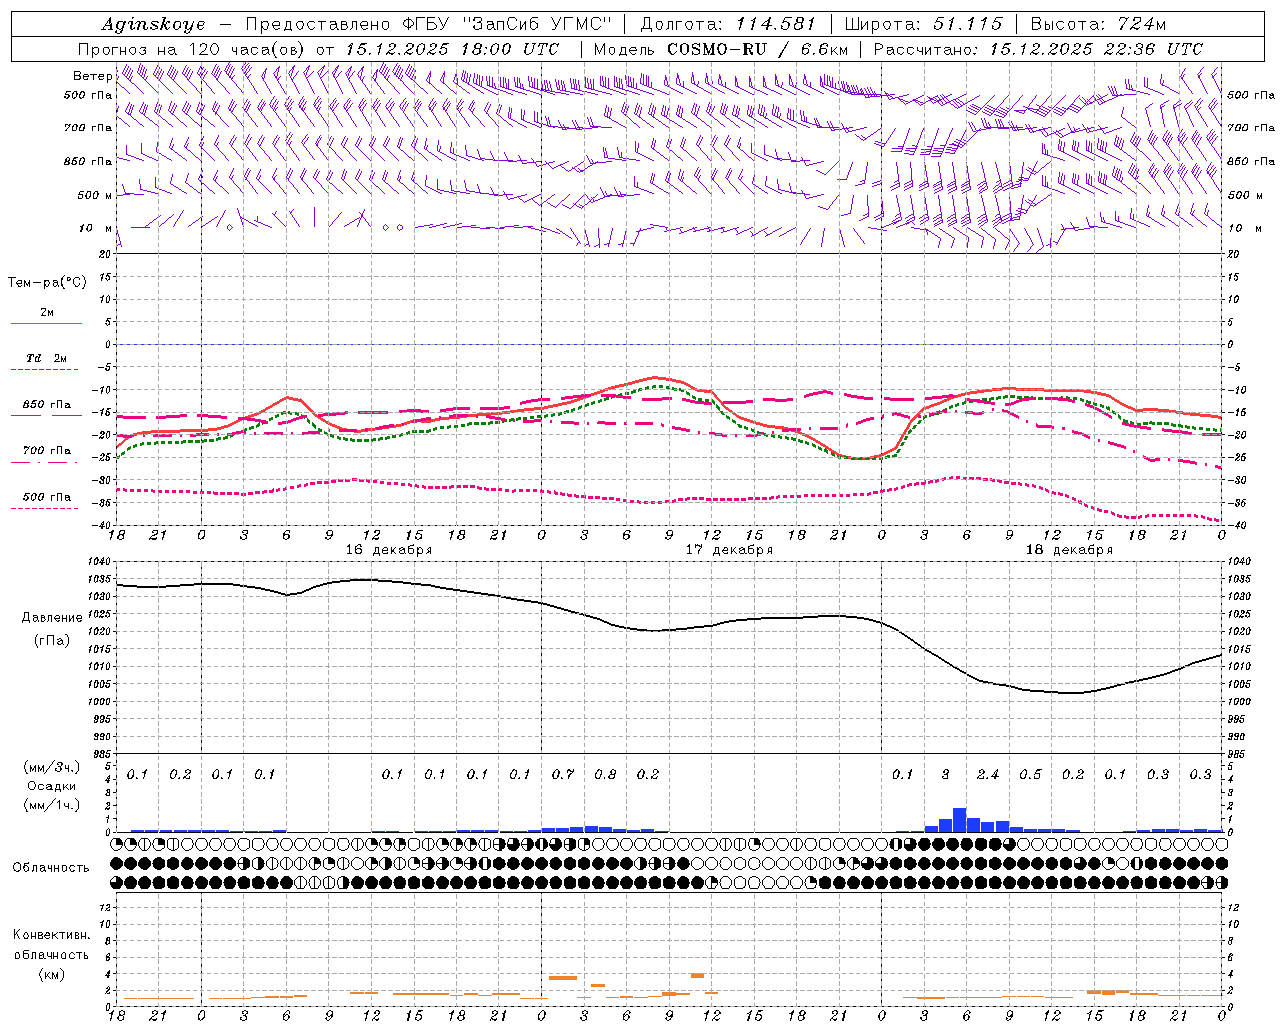Click the Рассчитано: 15.12.2025 22:36 UTC timestamp
1280x1024 pixels.
point(1038,49)
